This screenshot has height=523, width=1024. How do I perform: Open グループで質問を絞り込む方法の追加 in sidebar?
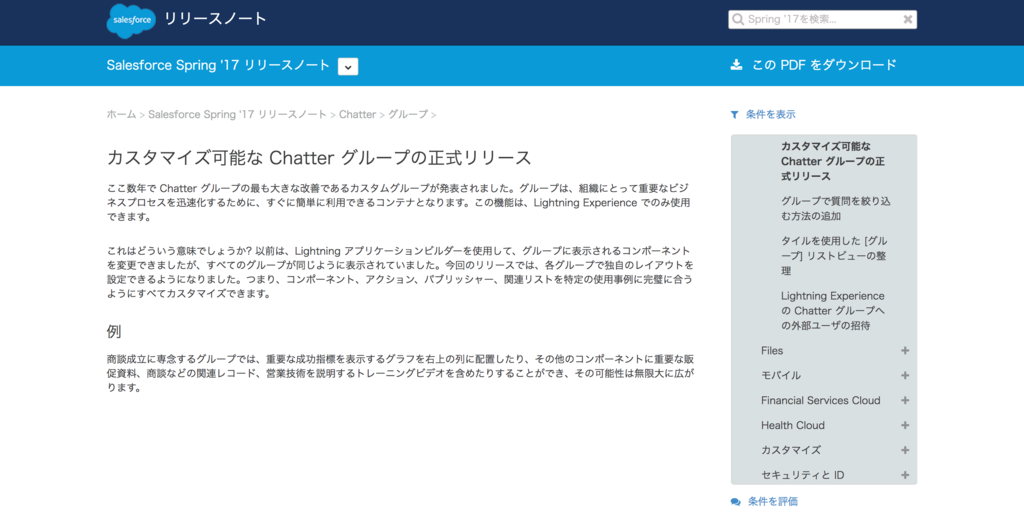[x=835, y=208]
